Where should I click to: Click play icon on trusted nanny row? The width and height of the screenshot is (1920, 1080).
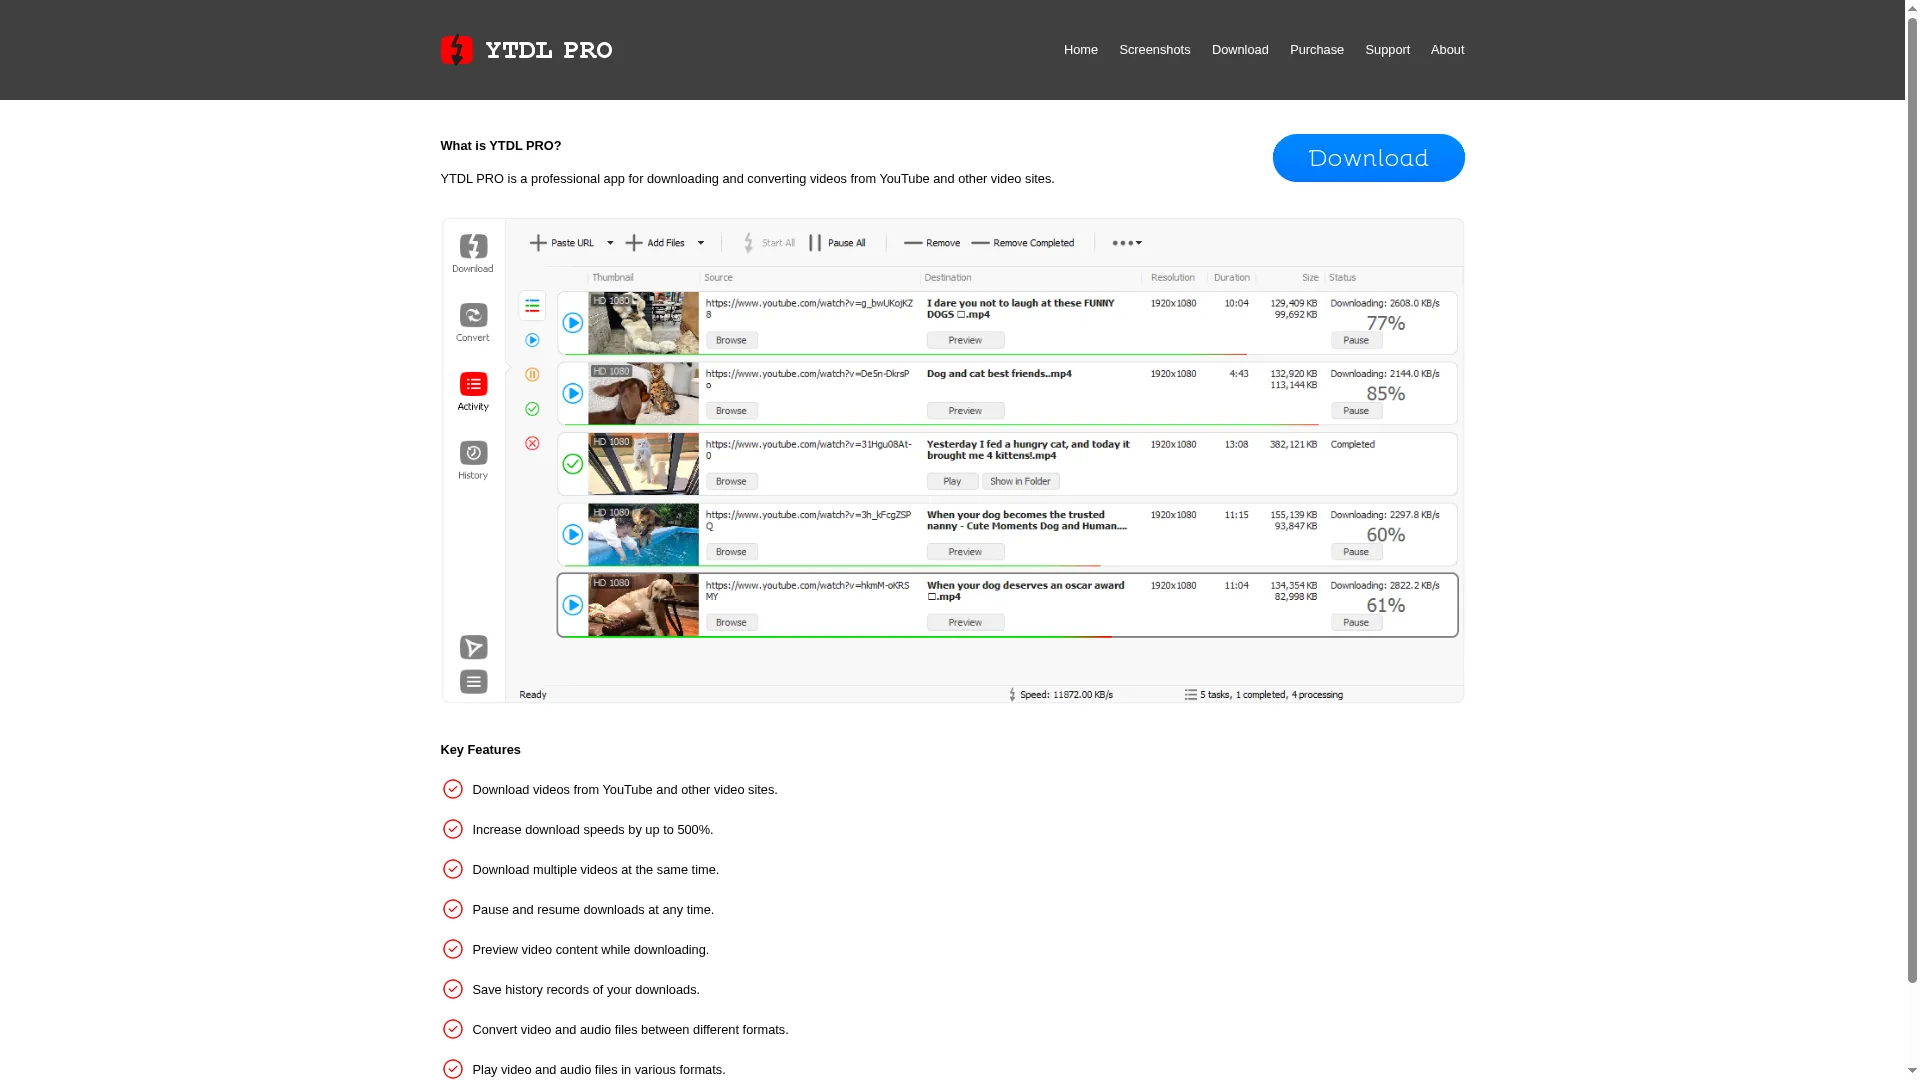(x=572, y=535)
